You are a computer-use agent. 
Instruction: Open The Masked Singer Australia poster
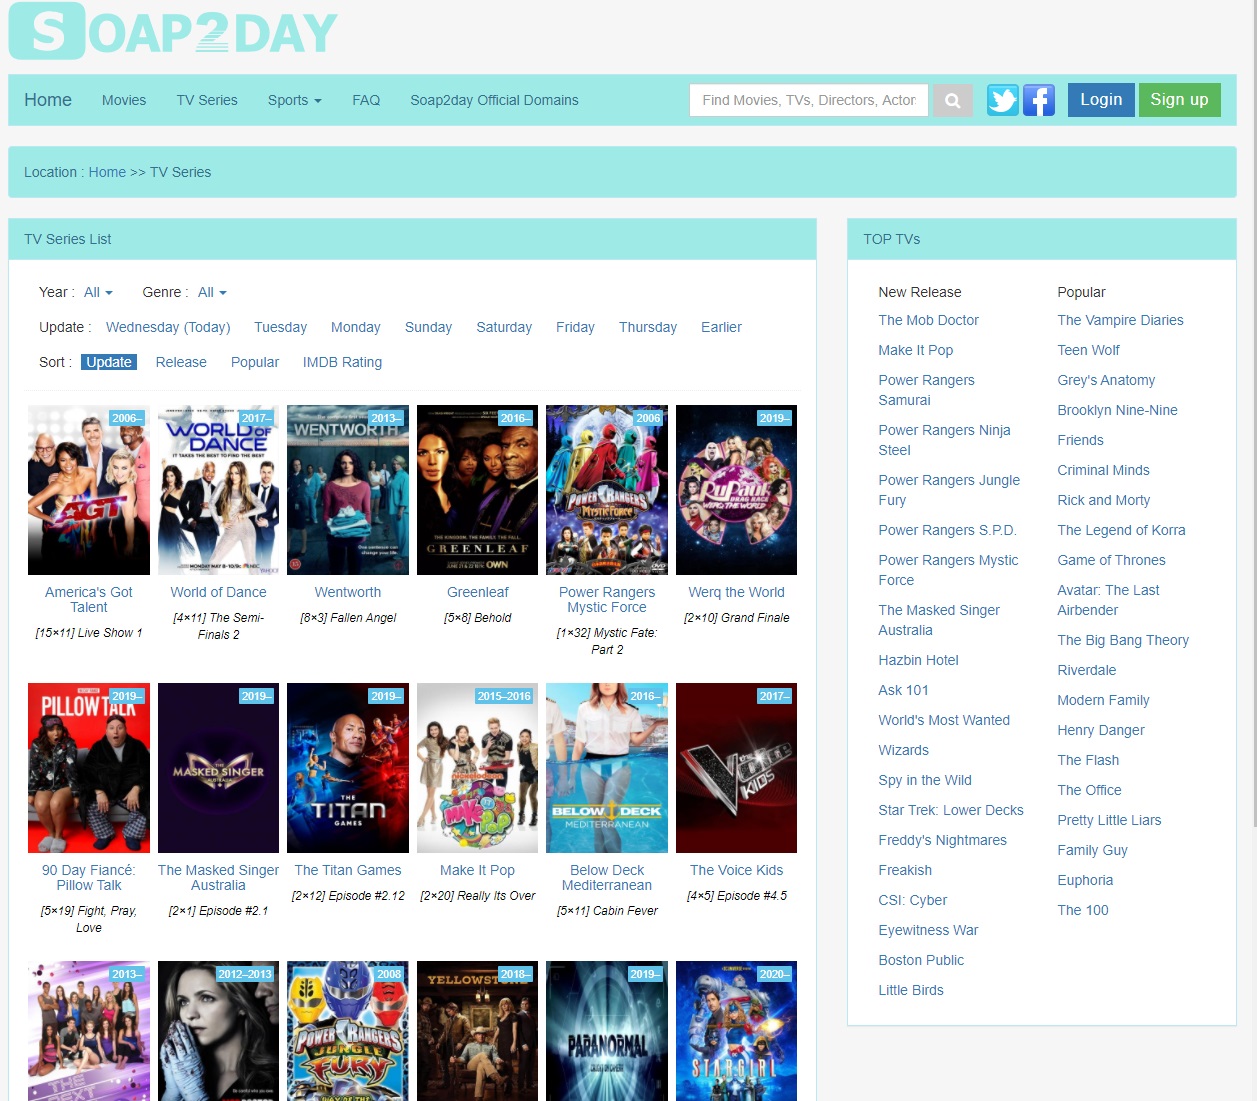[x=218, y=768]
